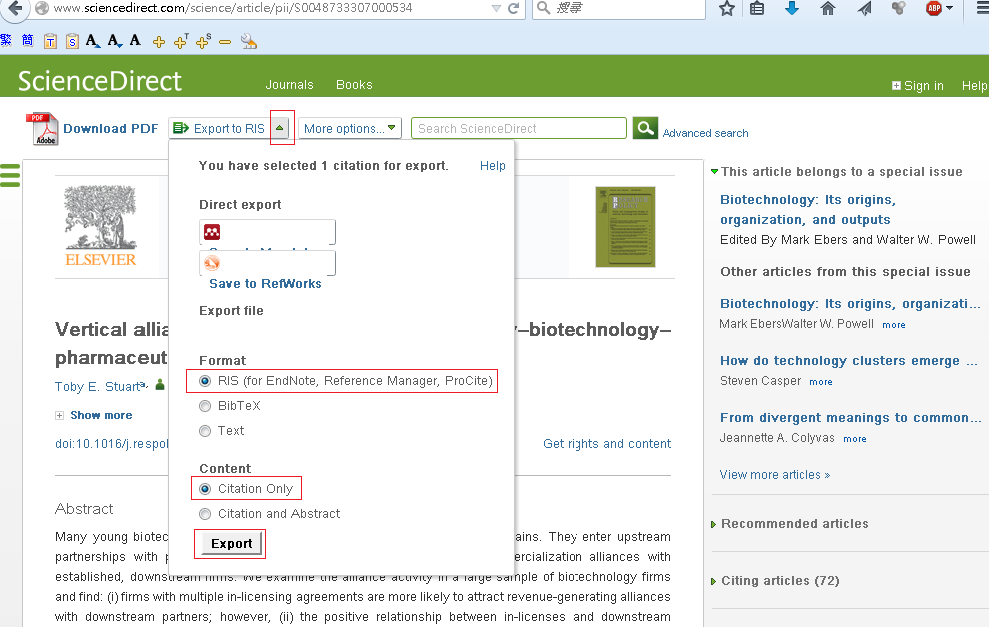Open the Journals menu
Viewport: 989px width, 627px height.
(290, 85)
